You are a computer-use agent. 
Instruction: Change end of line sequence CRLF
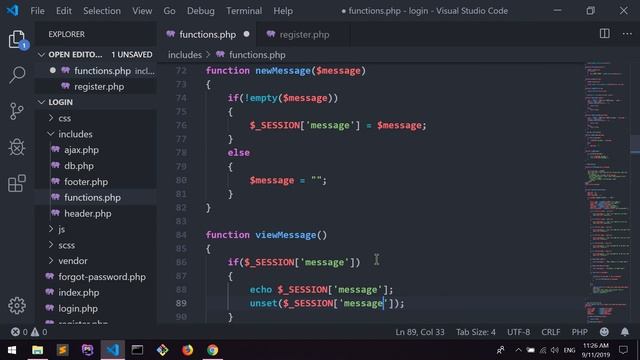coord(551,332)
